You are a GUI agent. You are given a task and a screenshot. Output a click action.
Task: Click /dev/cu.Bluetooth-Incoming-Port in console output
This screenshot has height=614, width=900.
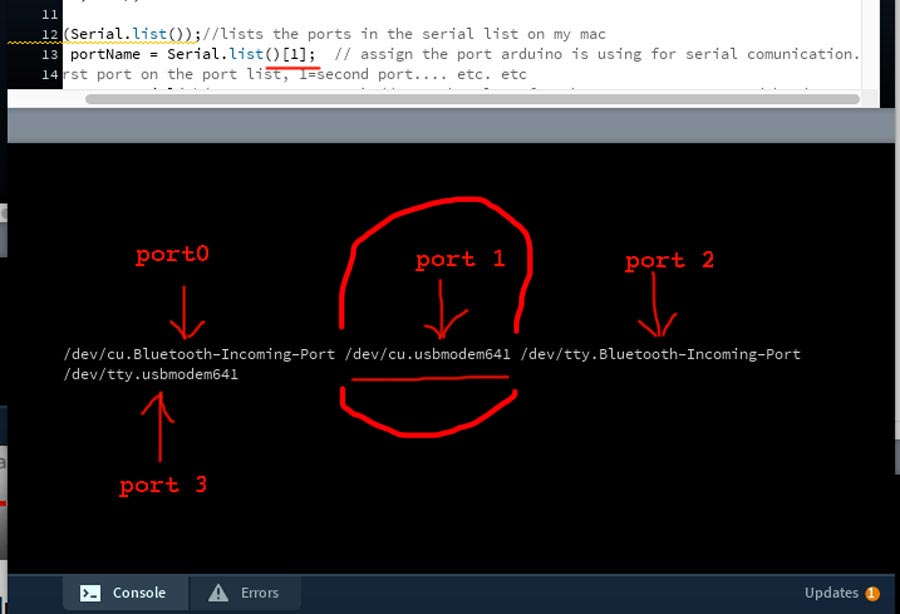tap(199, 354)
